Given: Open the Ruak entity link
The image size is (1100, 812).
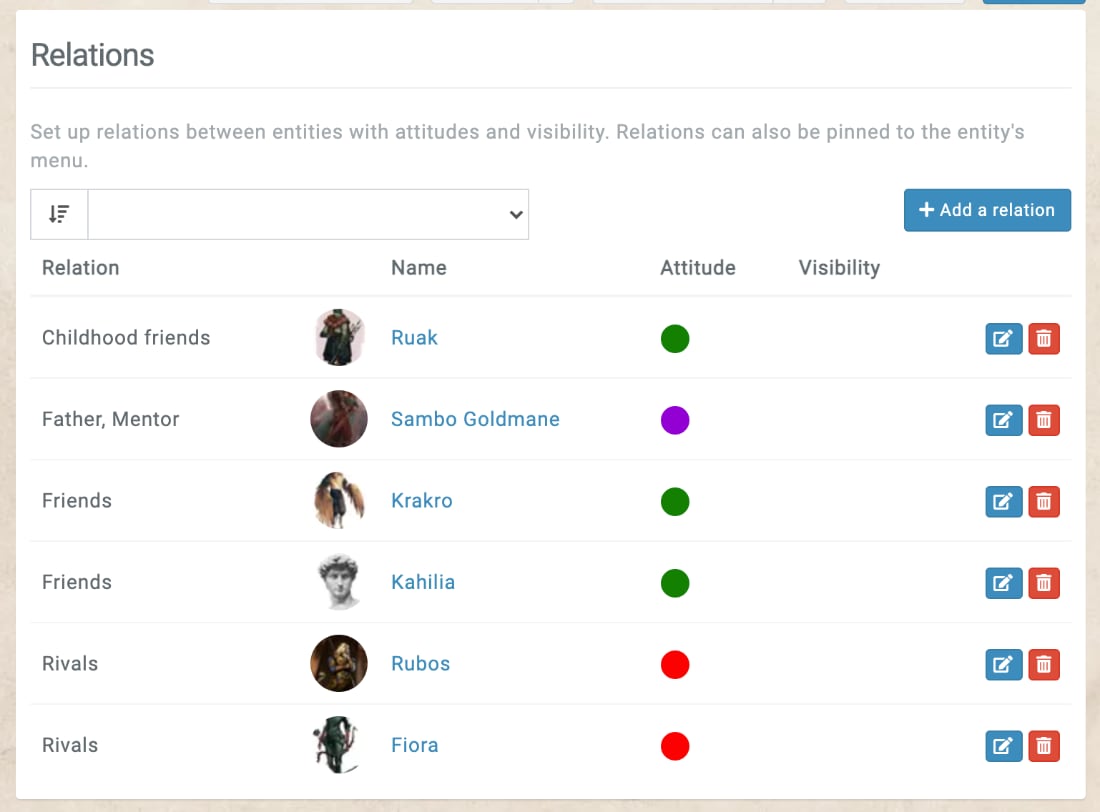Looking at the screenshot, I should point(414,338).
